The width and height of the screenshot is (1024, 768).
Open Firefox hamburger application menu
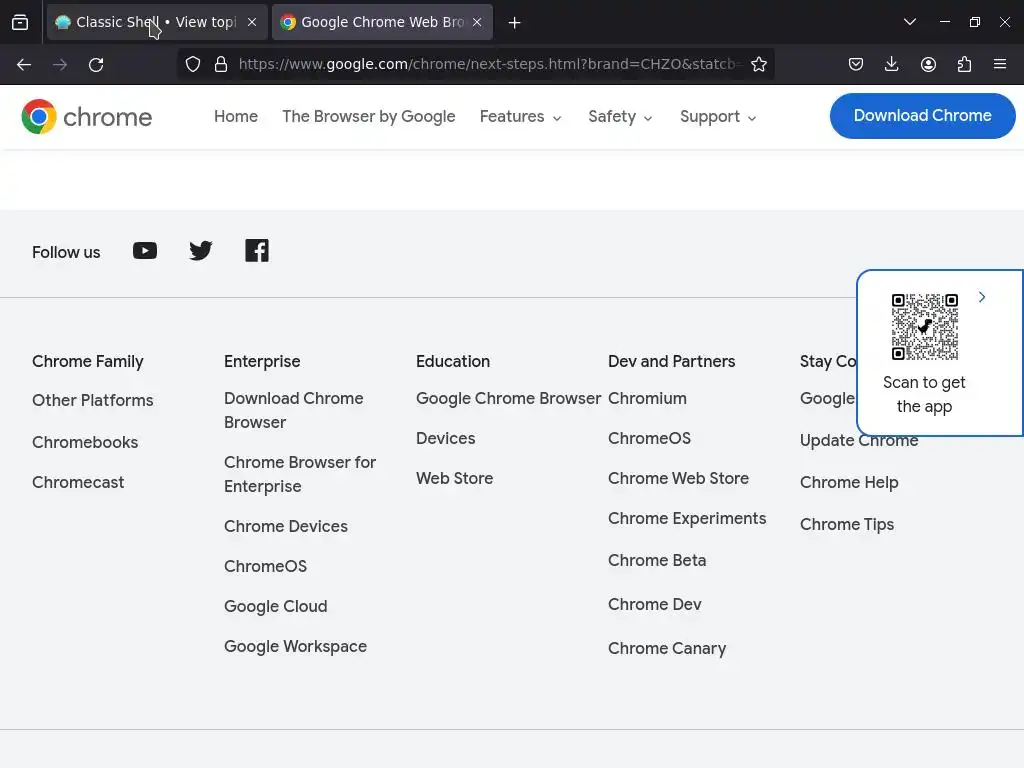point(1000,65)
